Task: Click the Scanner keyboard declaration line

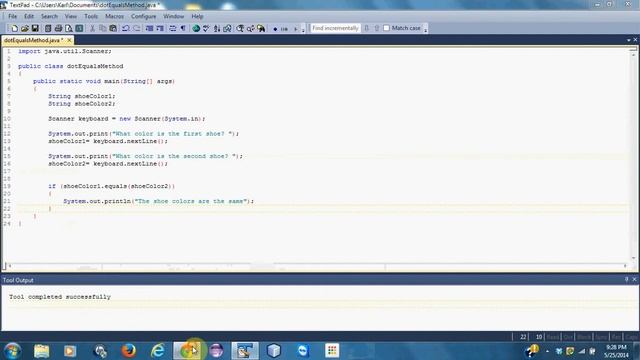Action: click(127, 119)
